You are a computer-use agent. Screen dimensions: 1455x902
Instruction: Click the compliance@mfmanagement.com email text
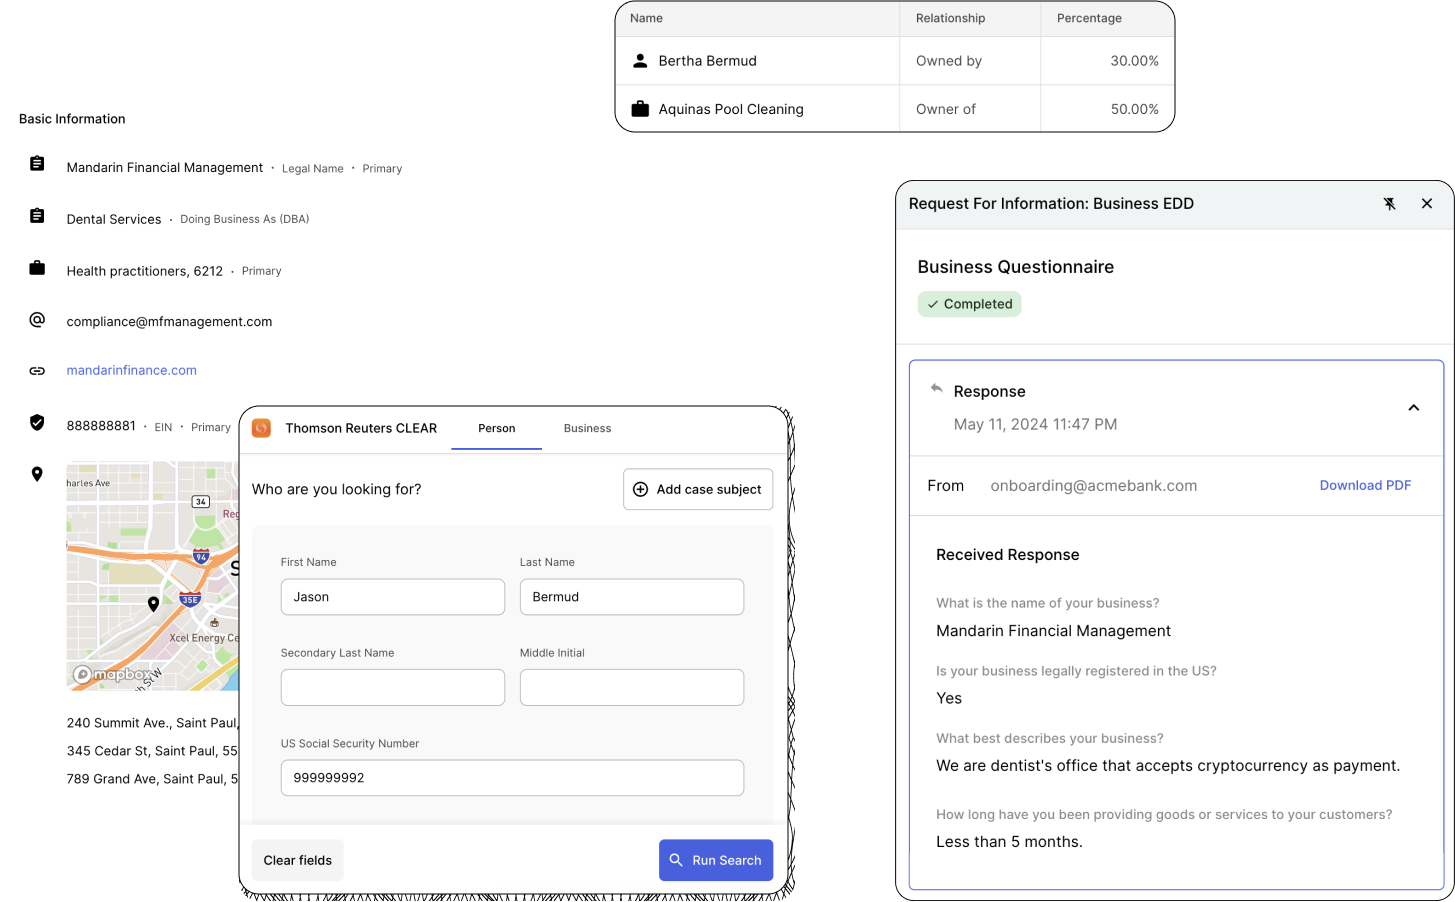click(169, 321)
